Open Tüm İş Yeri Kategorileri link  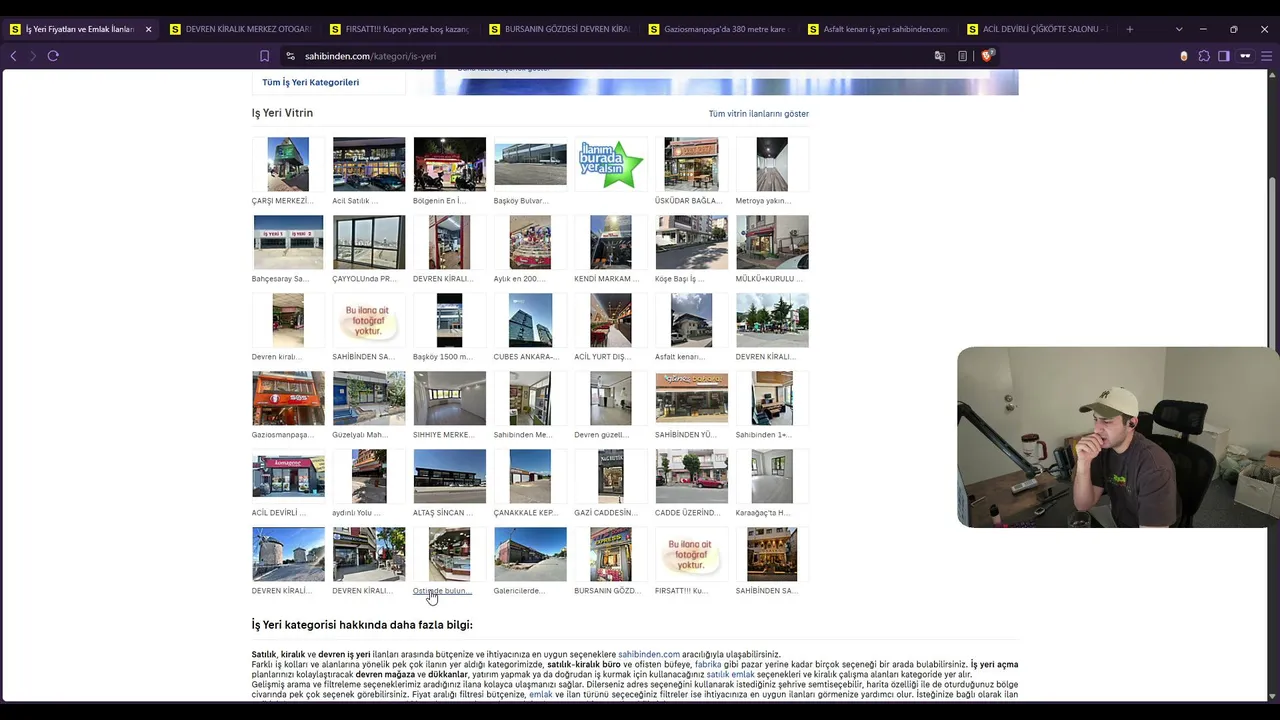(x=310, y=82)
